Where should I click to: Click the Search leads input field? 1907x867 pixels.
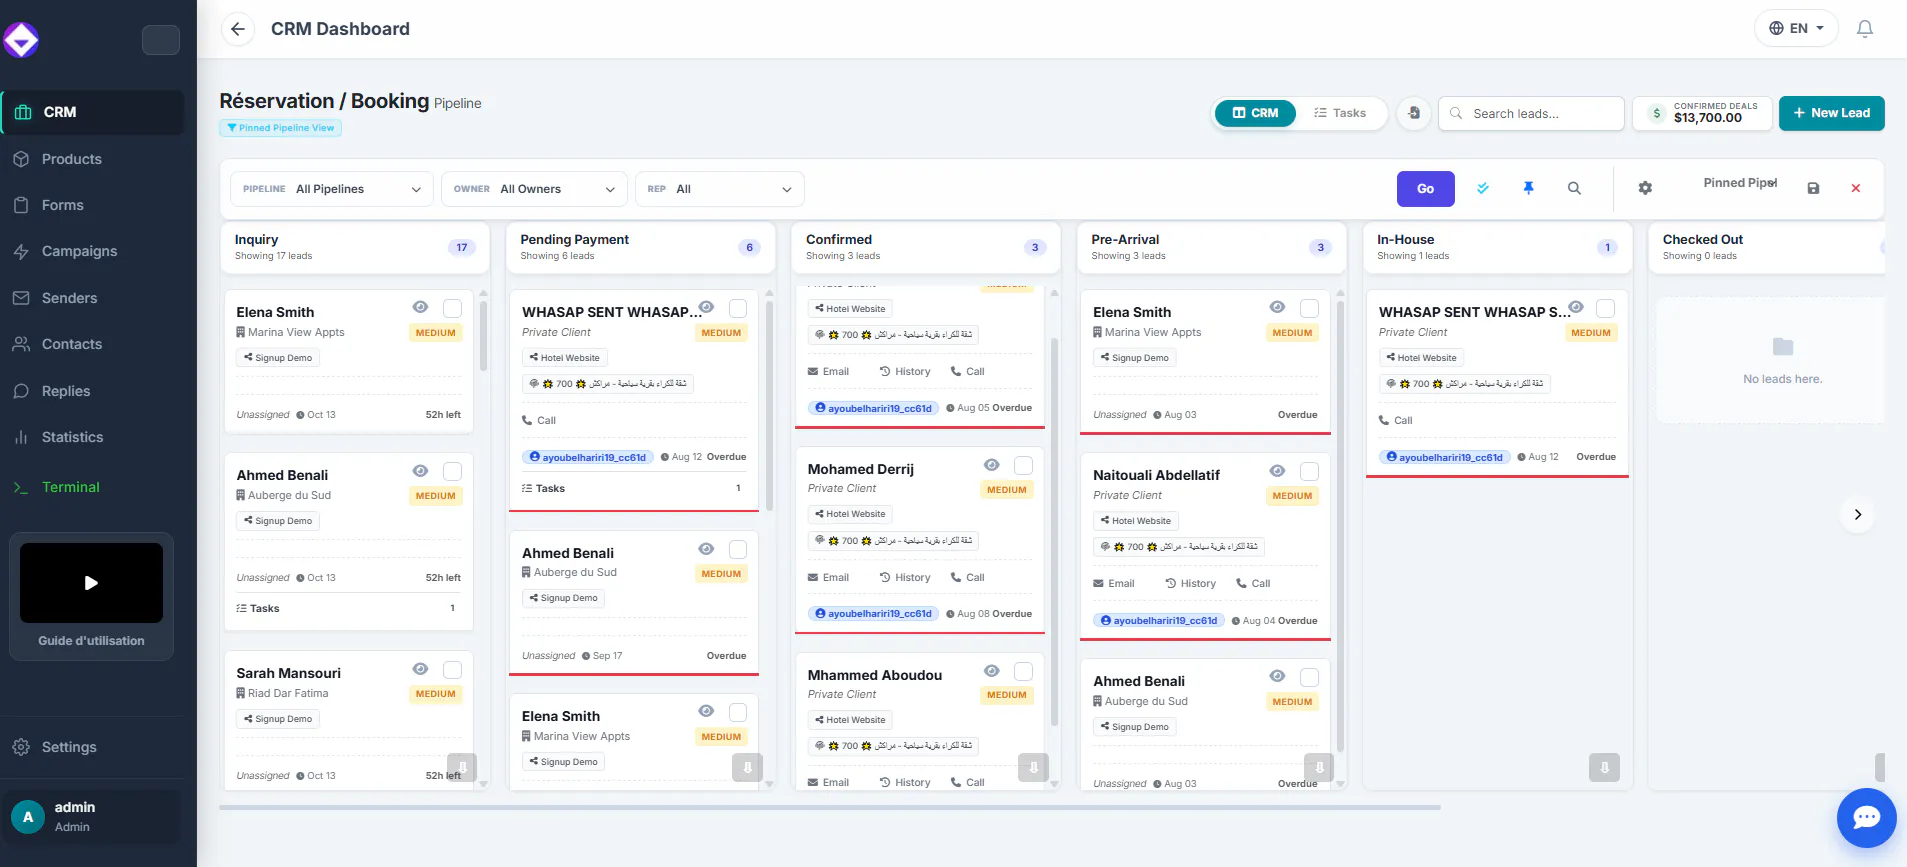click(x=1531, y=113)
